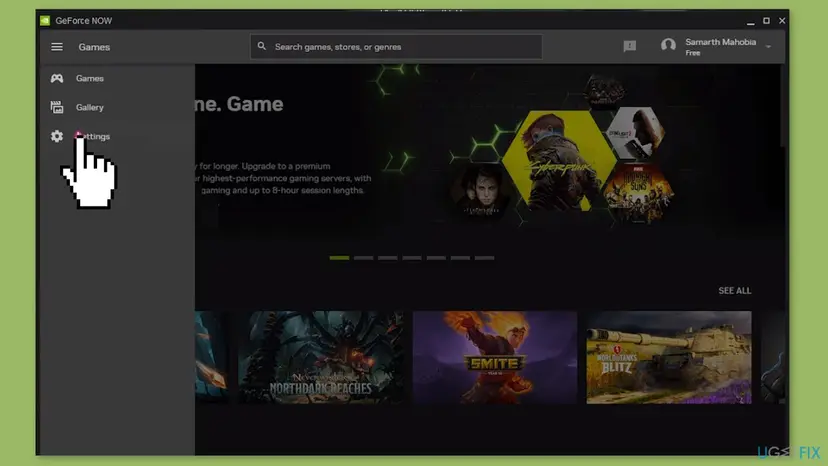
Task: Click the Free membership label
Action: point(692,53)
